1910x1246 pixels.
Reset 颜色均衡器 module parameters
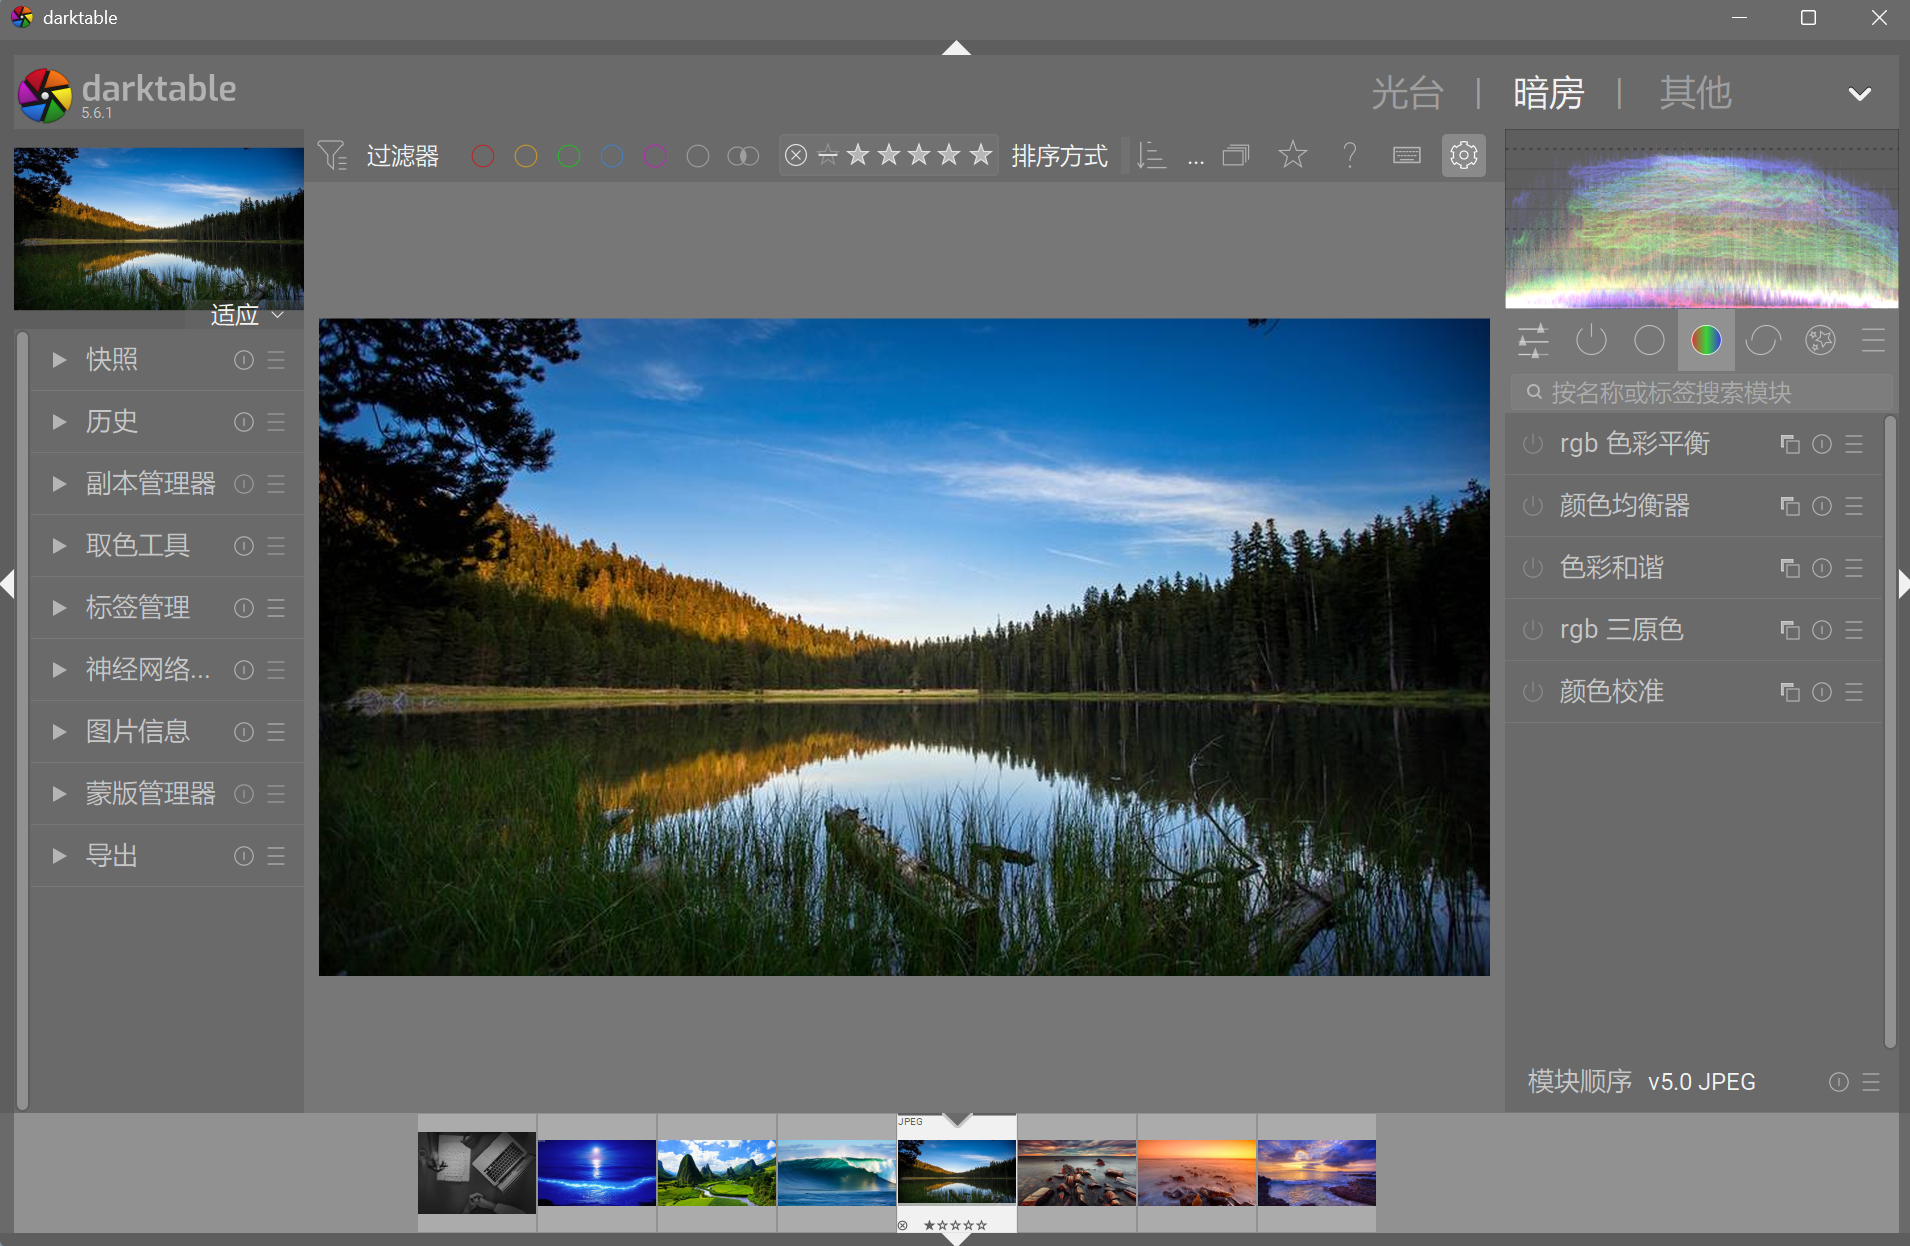(x=1822, y=506)
